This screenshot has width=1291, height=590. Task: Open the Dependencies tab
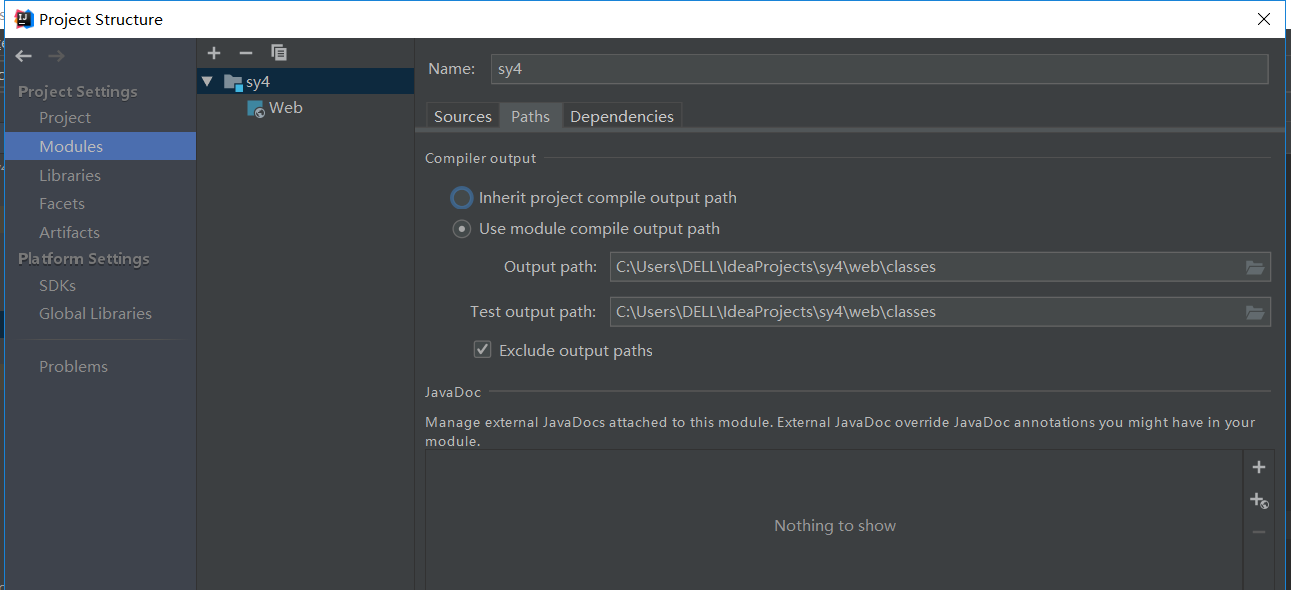(x=622, y=117)
